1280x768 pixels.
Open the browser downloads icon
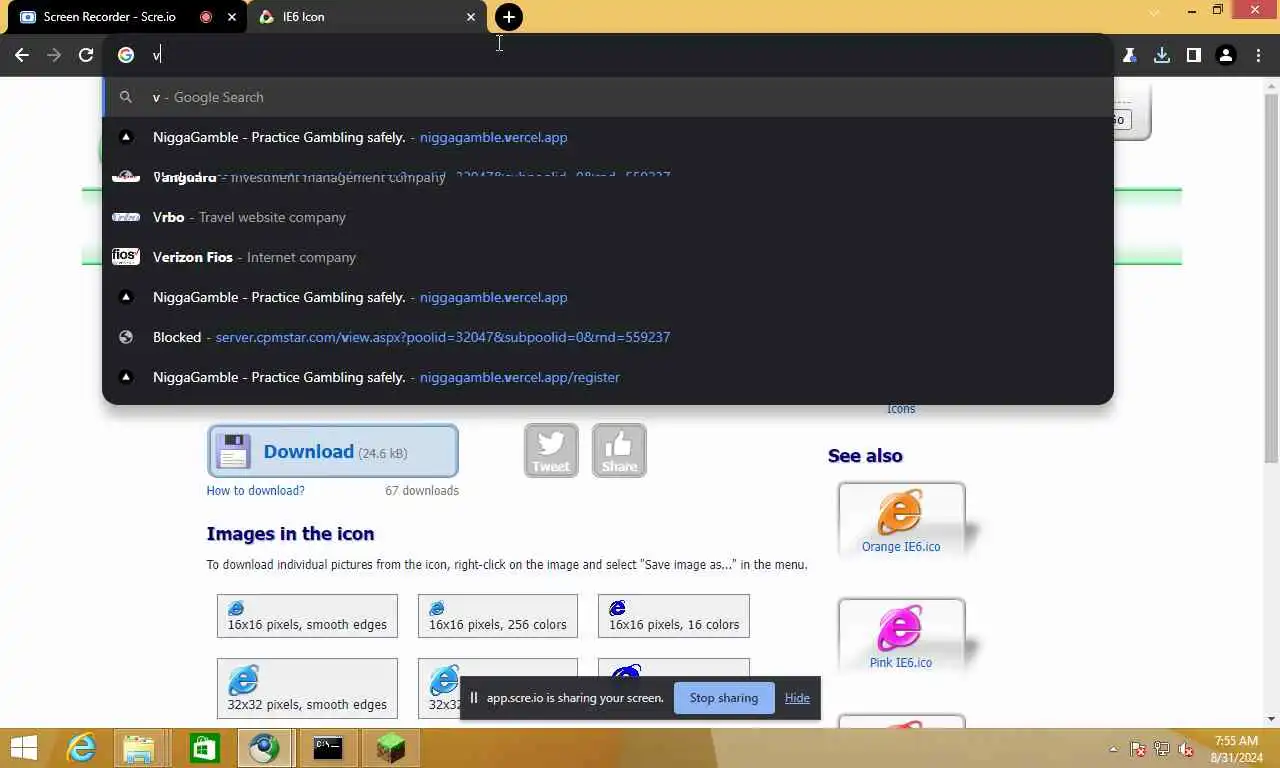(x=1162, y=55)
